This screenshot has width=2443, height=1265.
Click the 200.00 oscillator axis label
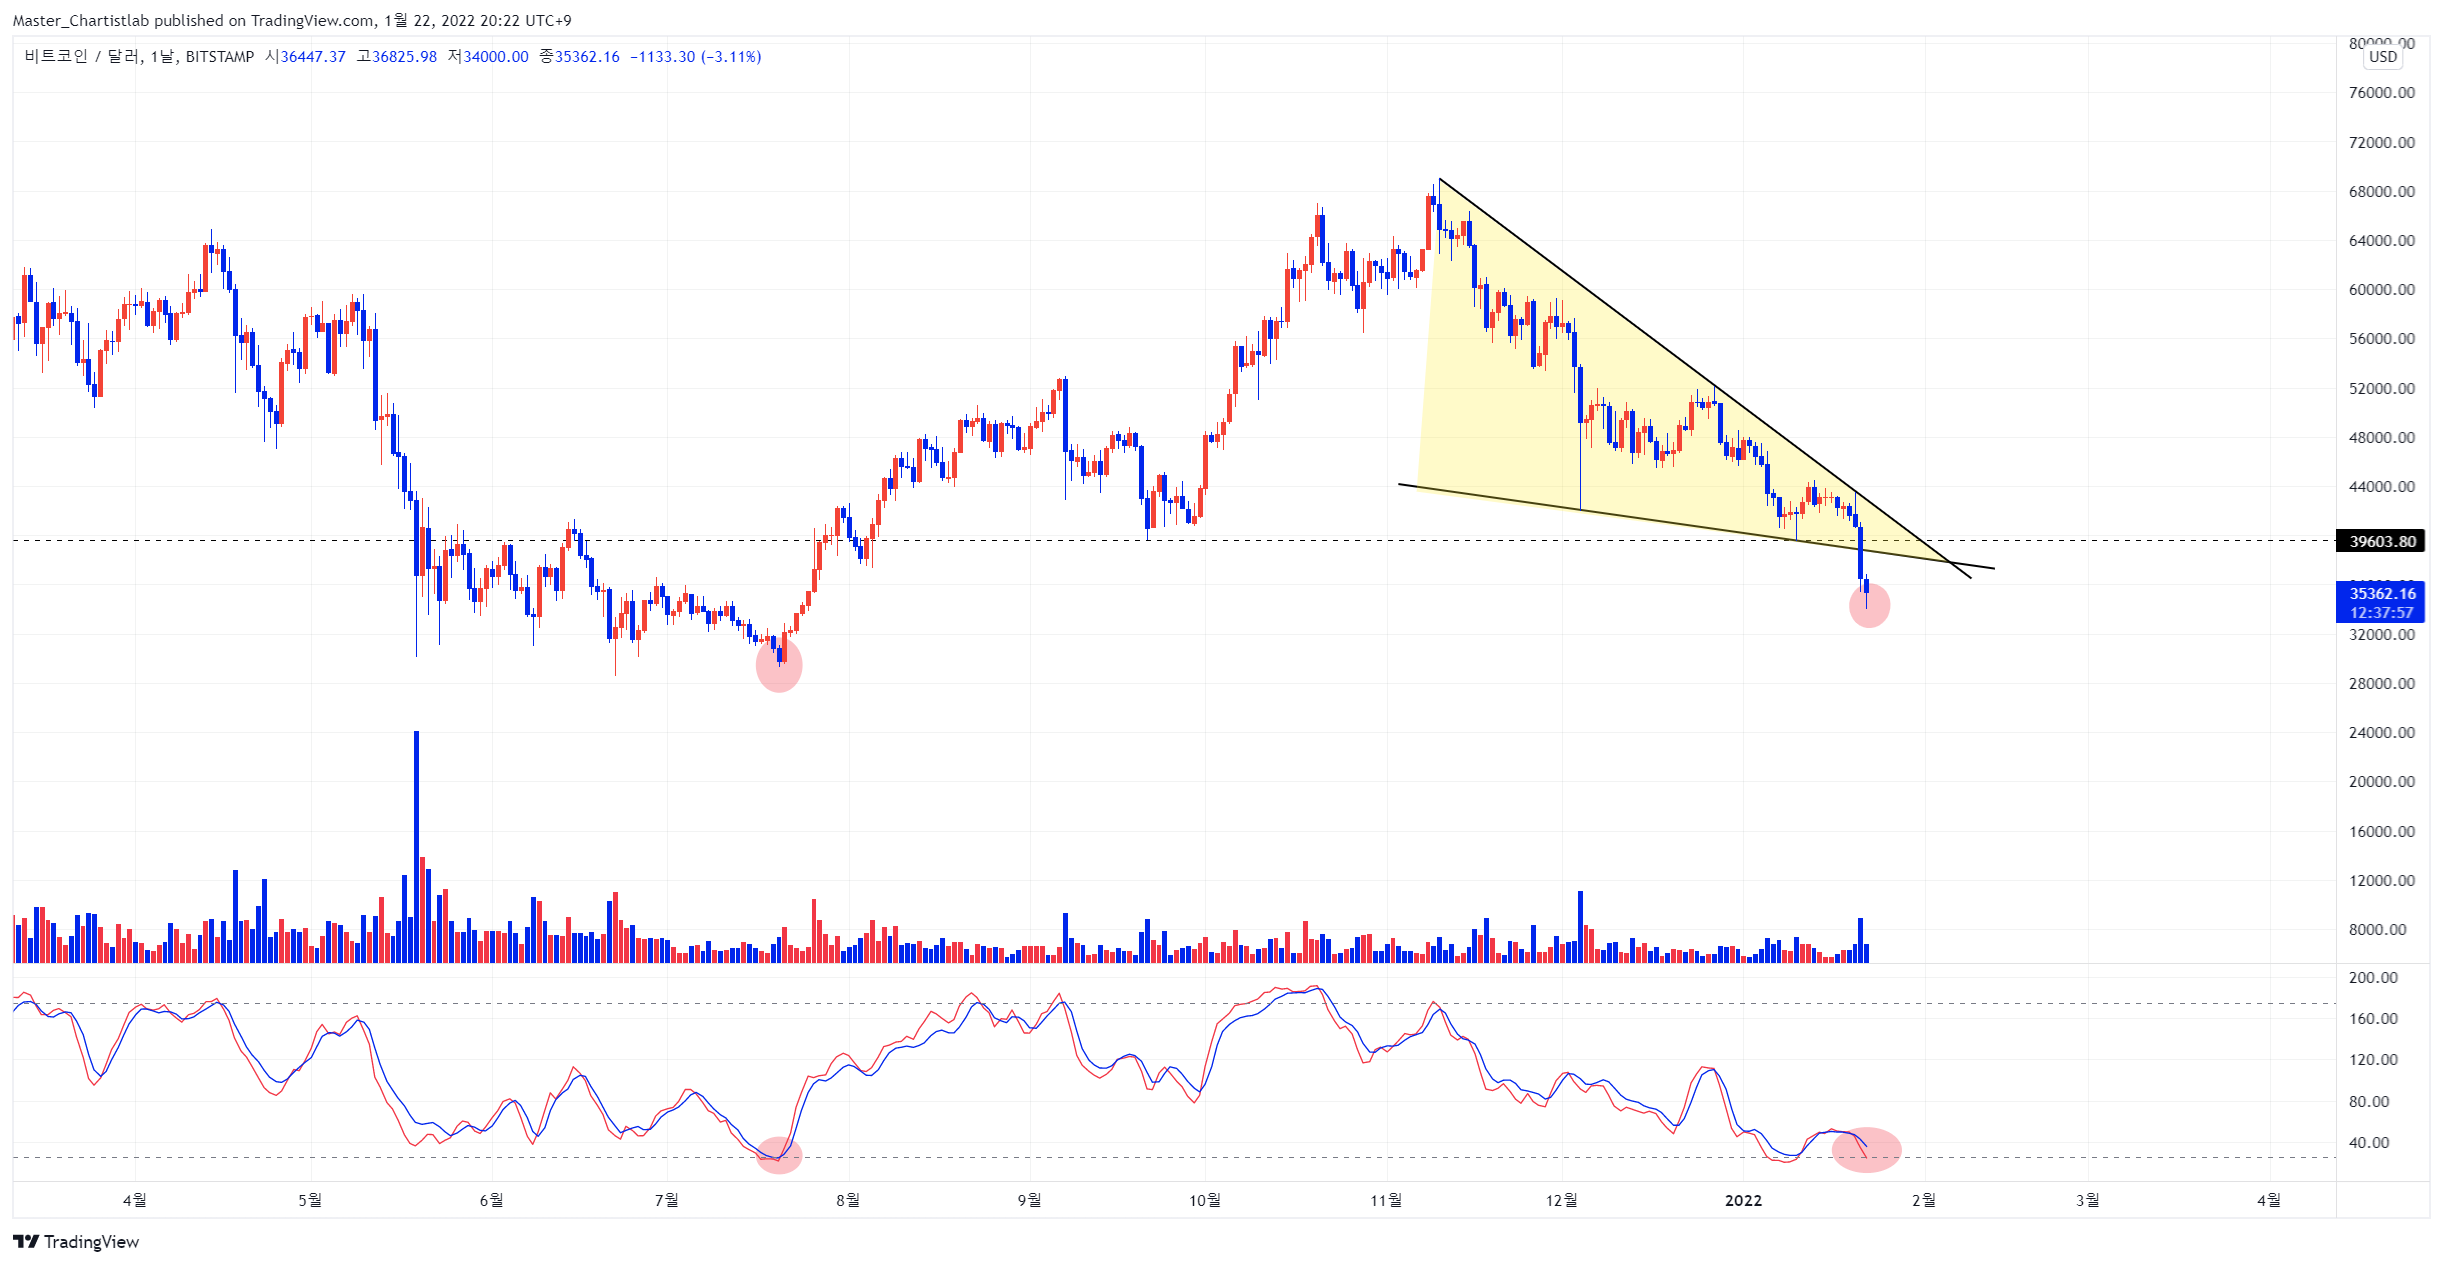tap(2373, 977)
